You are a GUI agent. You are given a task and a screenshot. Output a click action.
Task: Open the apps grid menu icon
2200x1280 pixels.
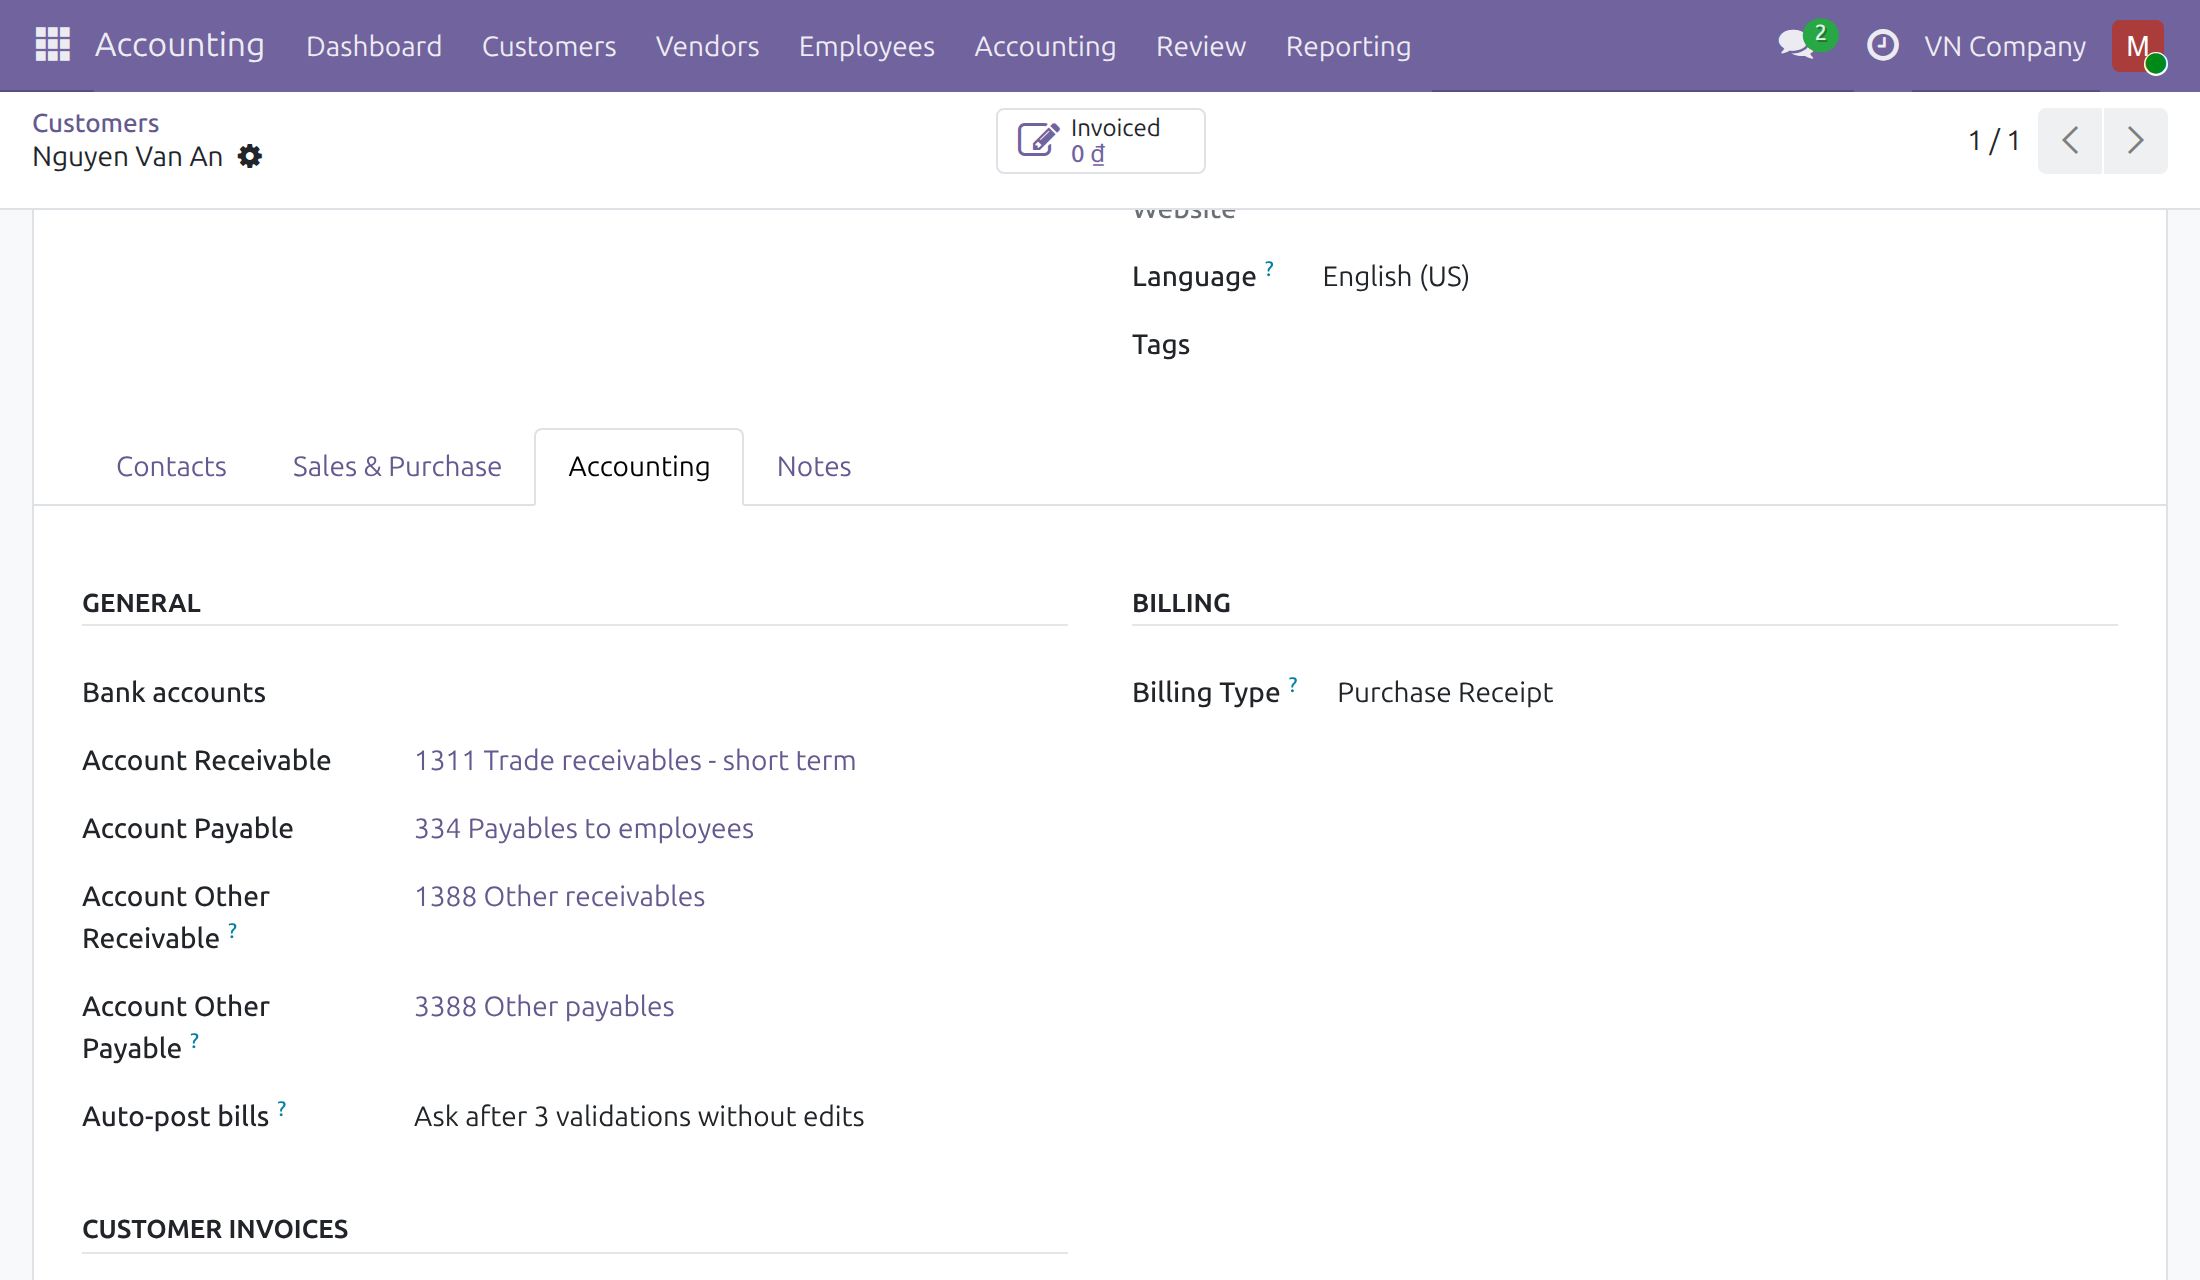coord(52,45)
